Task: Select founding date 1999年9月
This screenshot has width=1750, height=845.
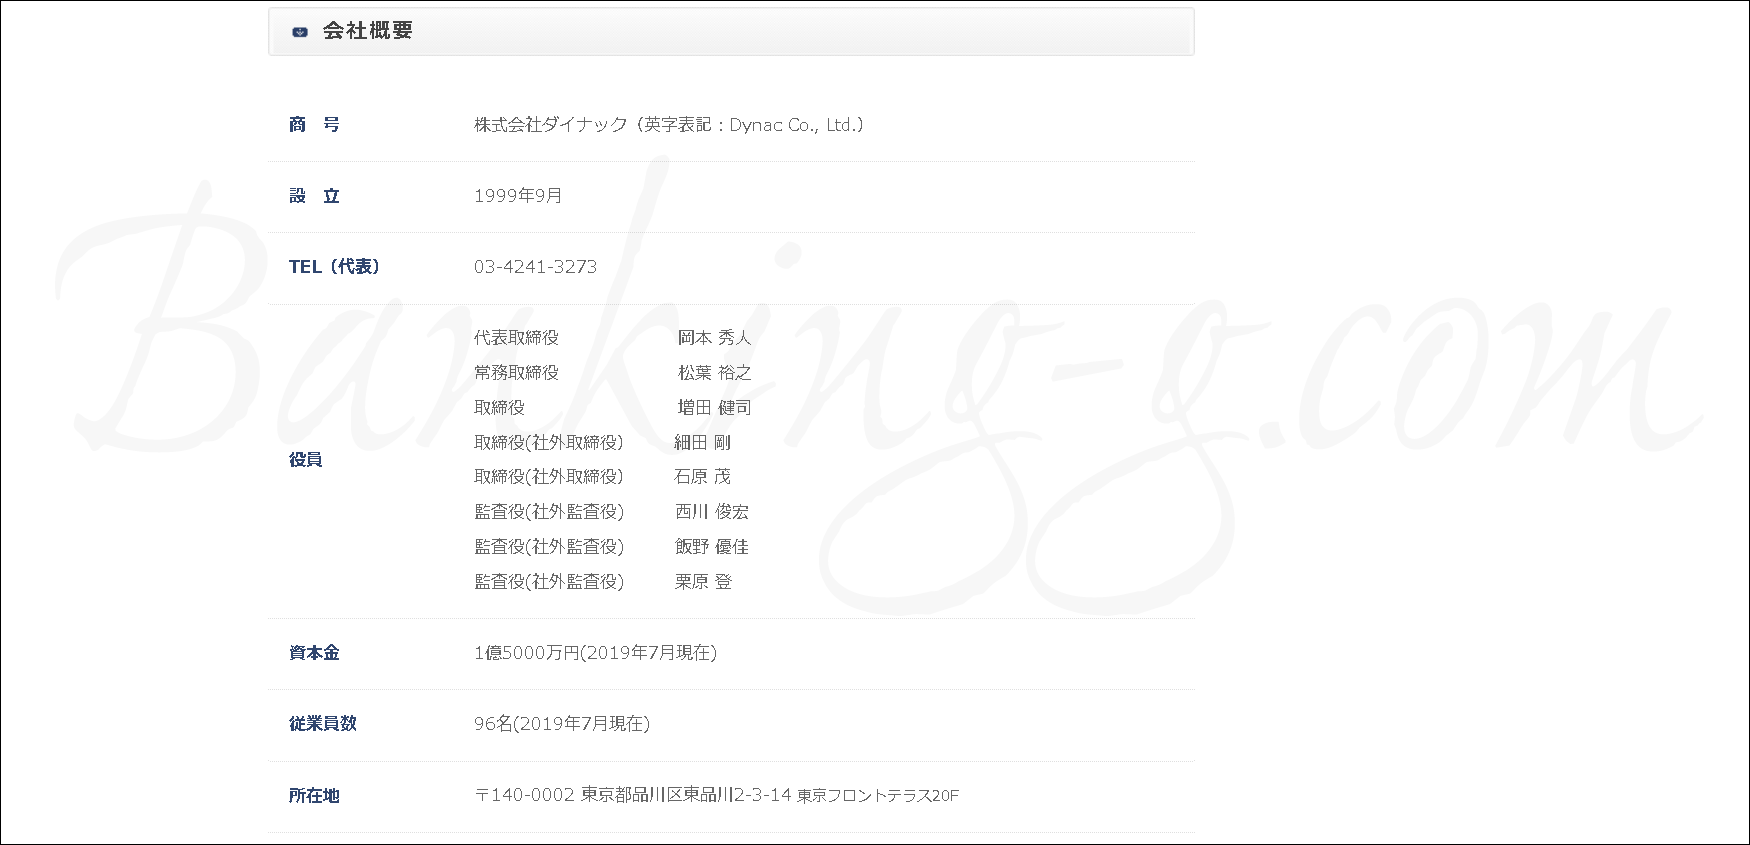Action: (518, 196)
